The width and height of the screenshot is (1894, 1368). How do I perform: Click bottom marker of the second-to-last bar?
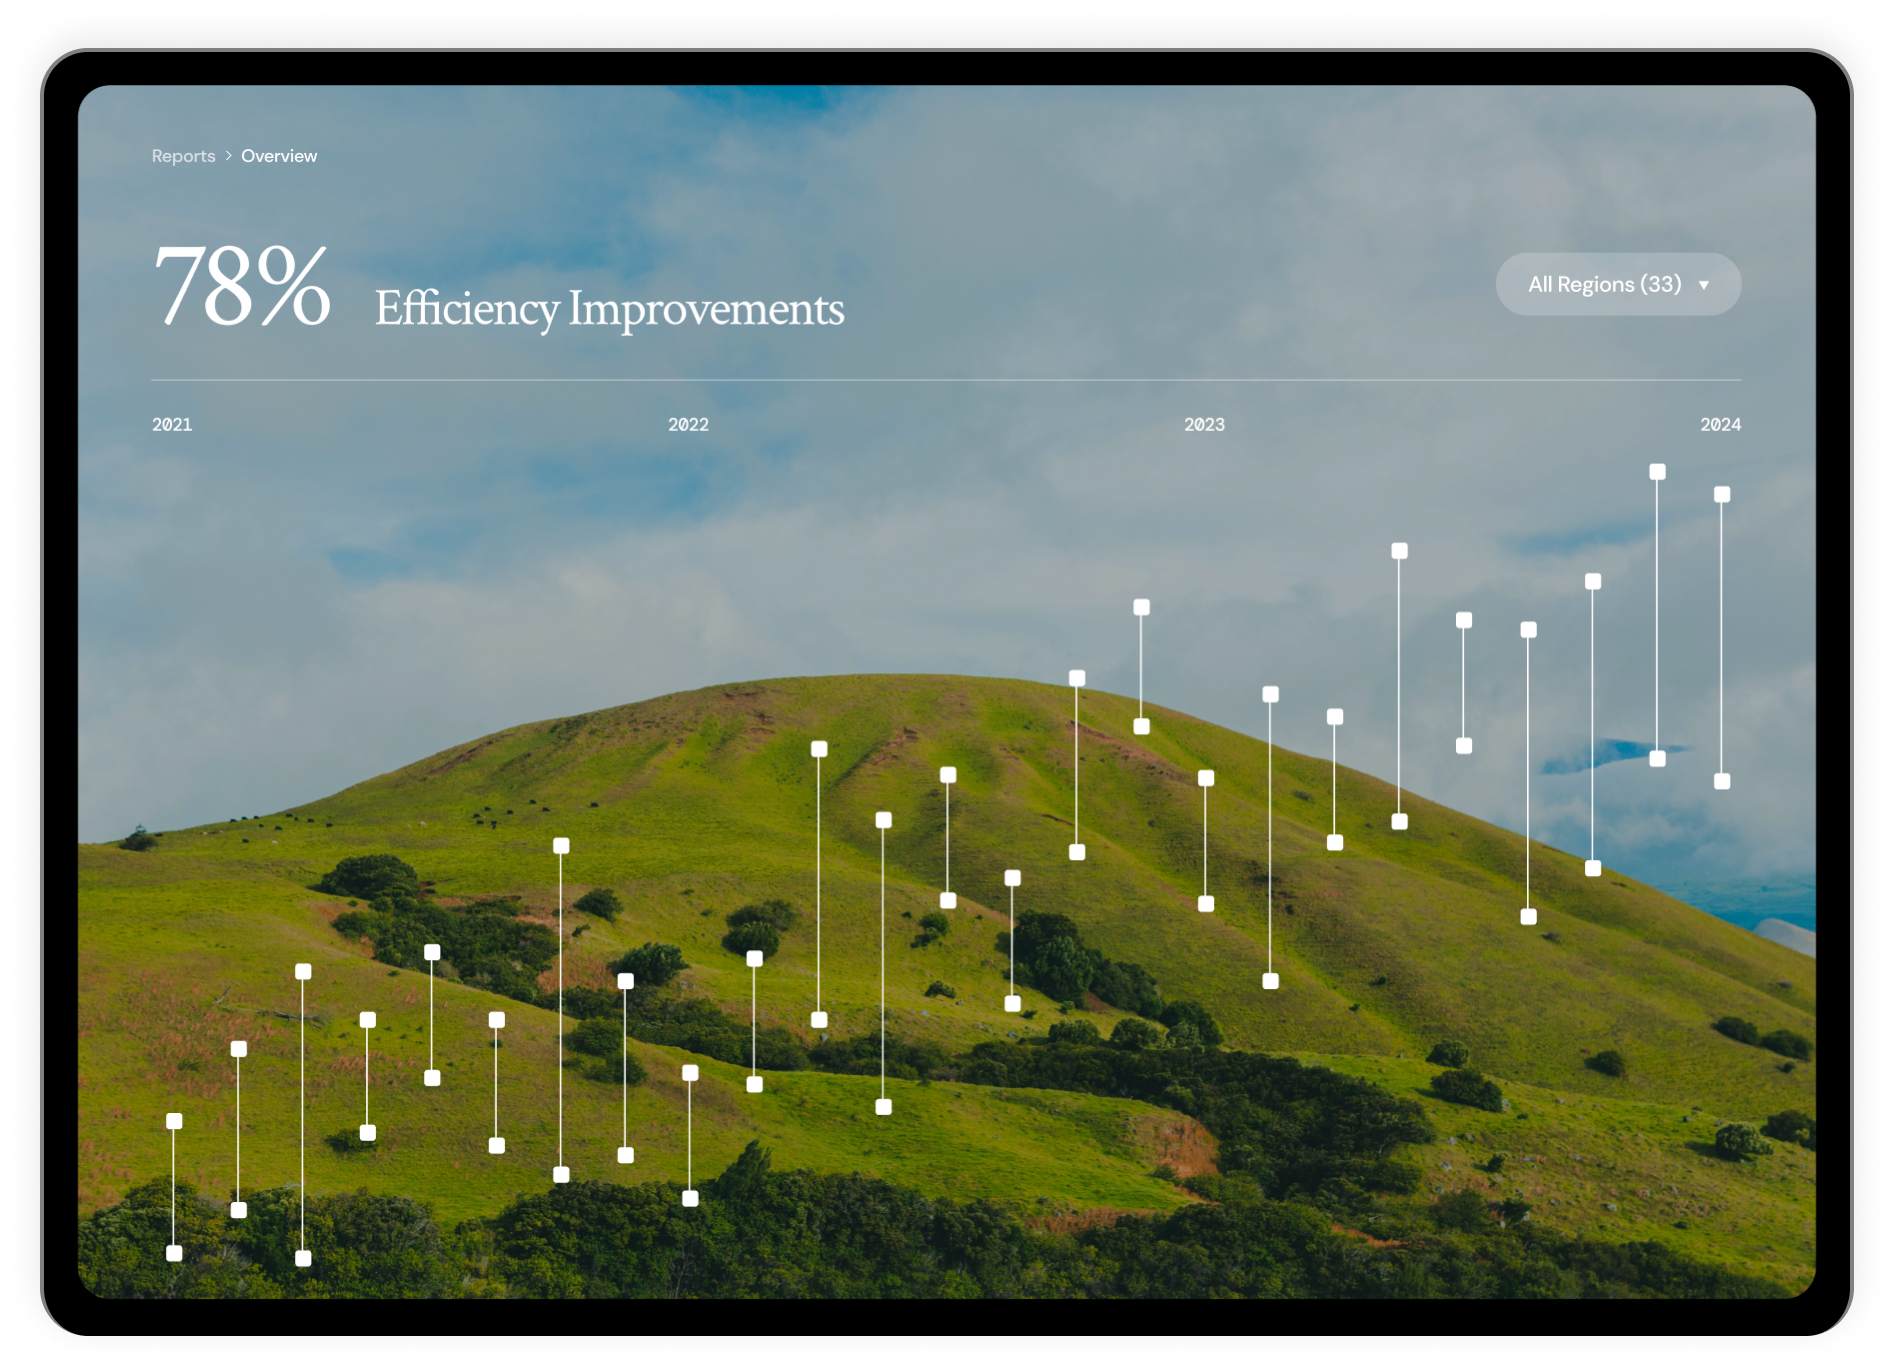click(1657, 759)
